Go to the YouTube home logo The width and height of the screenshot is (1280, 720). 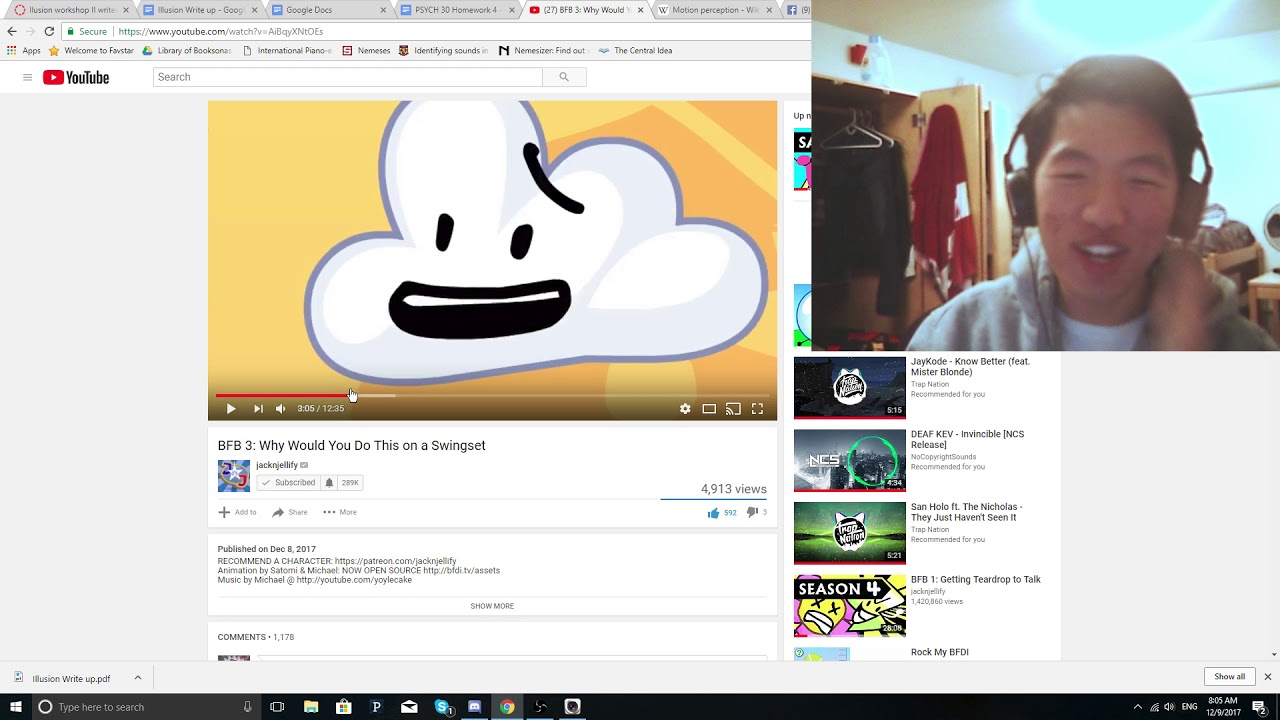click(x=76, y=77)
